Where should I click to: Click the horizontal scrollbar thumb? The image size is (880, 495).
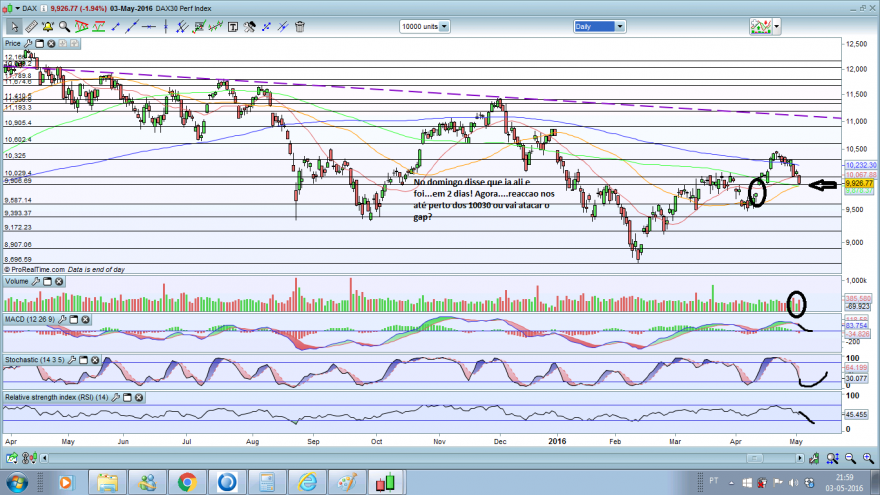[x=754, y=459]
